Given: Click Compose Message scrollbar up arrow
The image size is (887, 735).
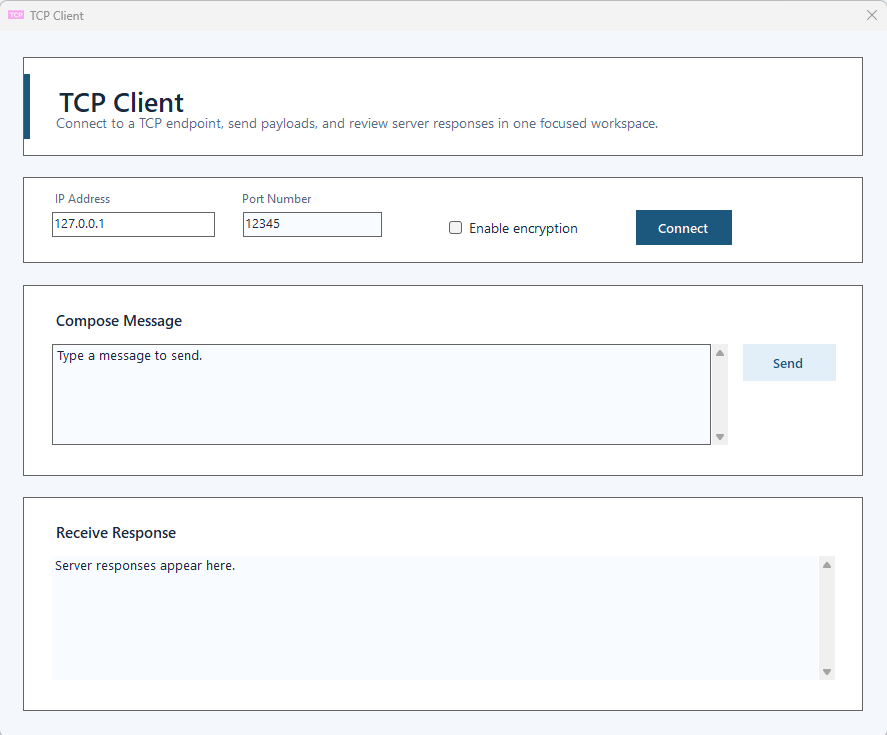Looking at the screenshot, I should [x=720, y=353].
